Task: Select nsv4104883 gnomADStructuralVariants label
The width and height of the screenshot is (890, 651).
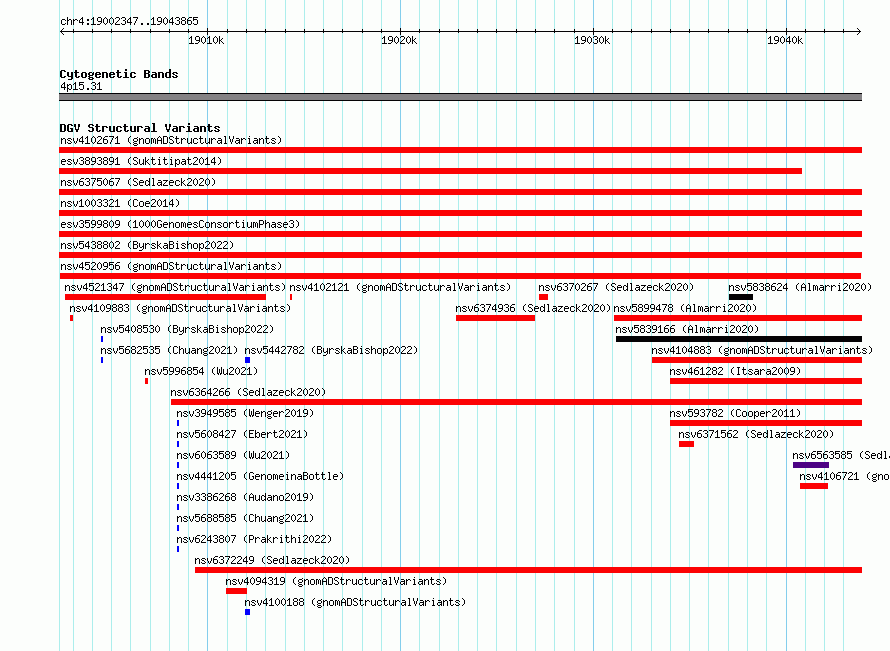Action: point(762,350)
